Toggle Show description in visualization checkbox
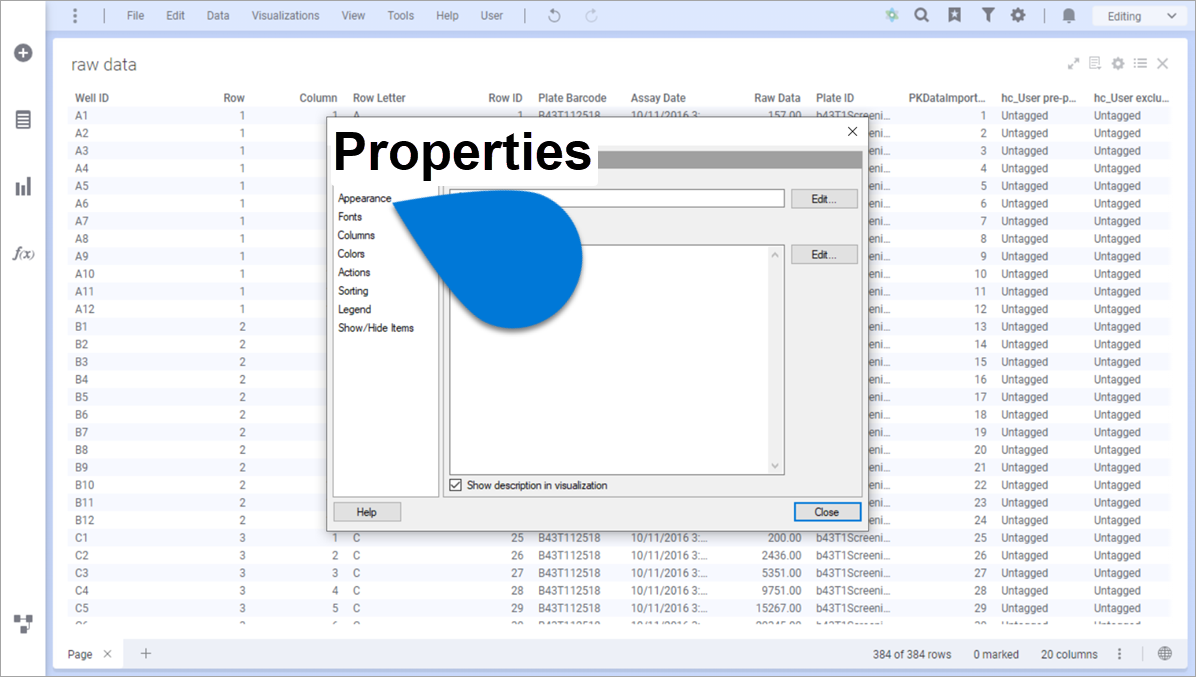The width and height of the screenshot is (1196, 677). tap(455, 485)
